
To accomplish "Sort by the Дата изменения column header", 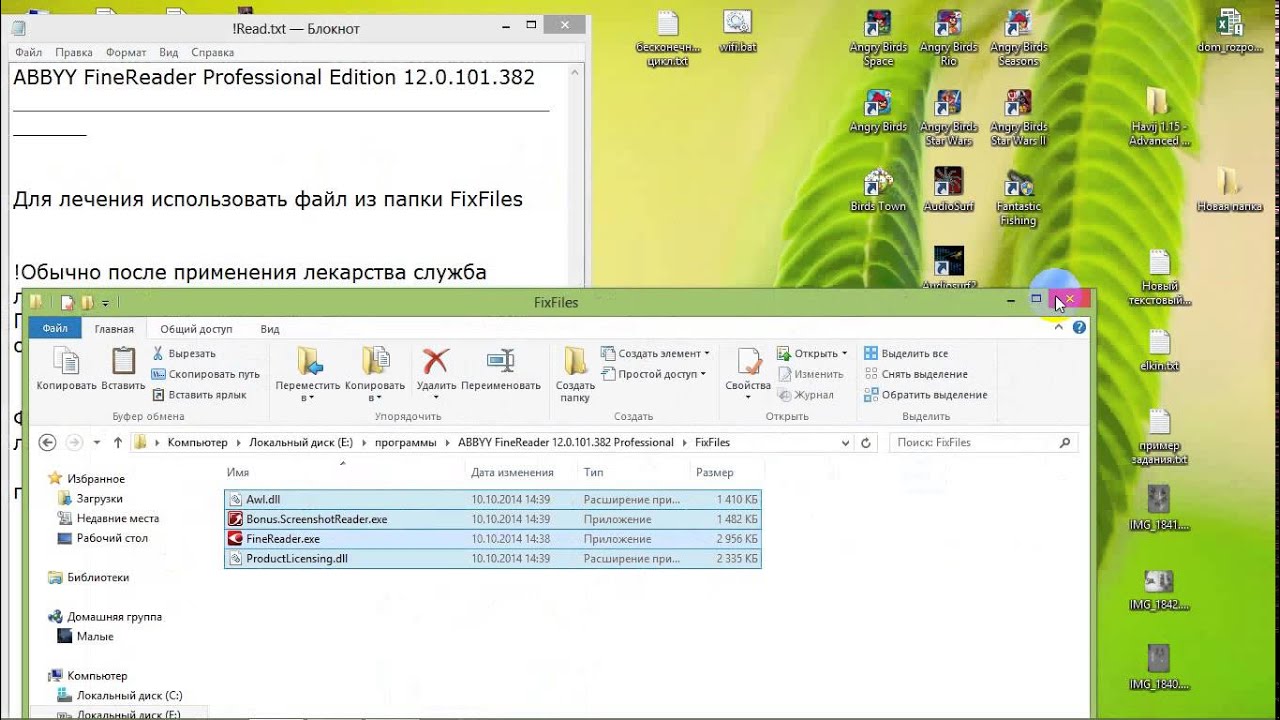I will (x=521, y=472).
